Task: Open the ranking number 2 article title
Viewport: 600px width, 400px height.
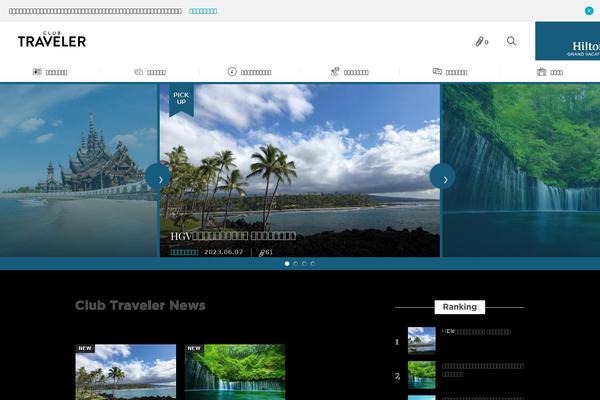Action: point(483,370)
